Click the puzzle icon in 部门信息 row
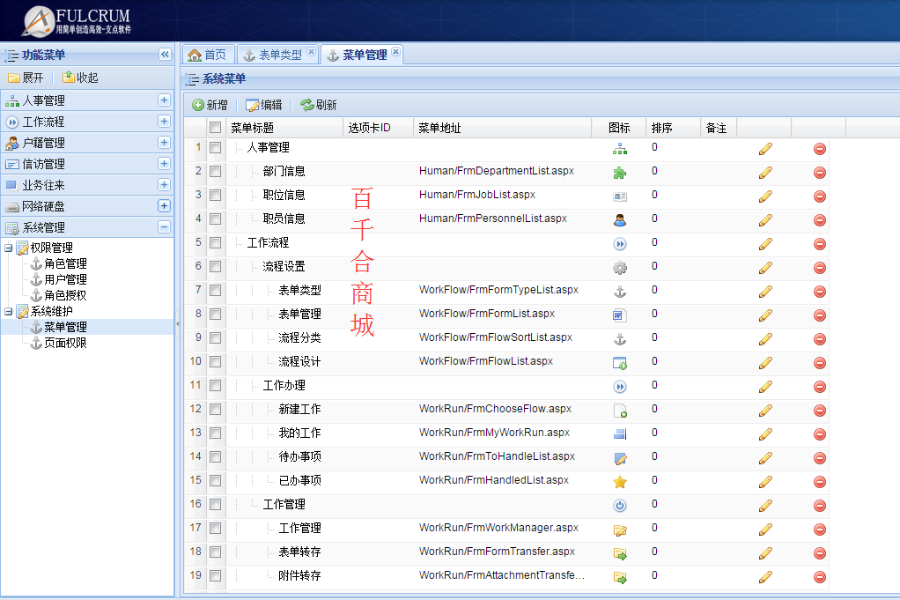Screen dimensions: 900x600 (x=620, y=173)
